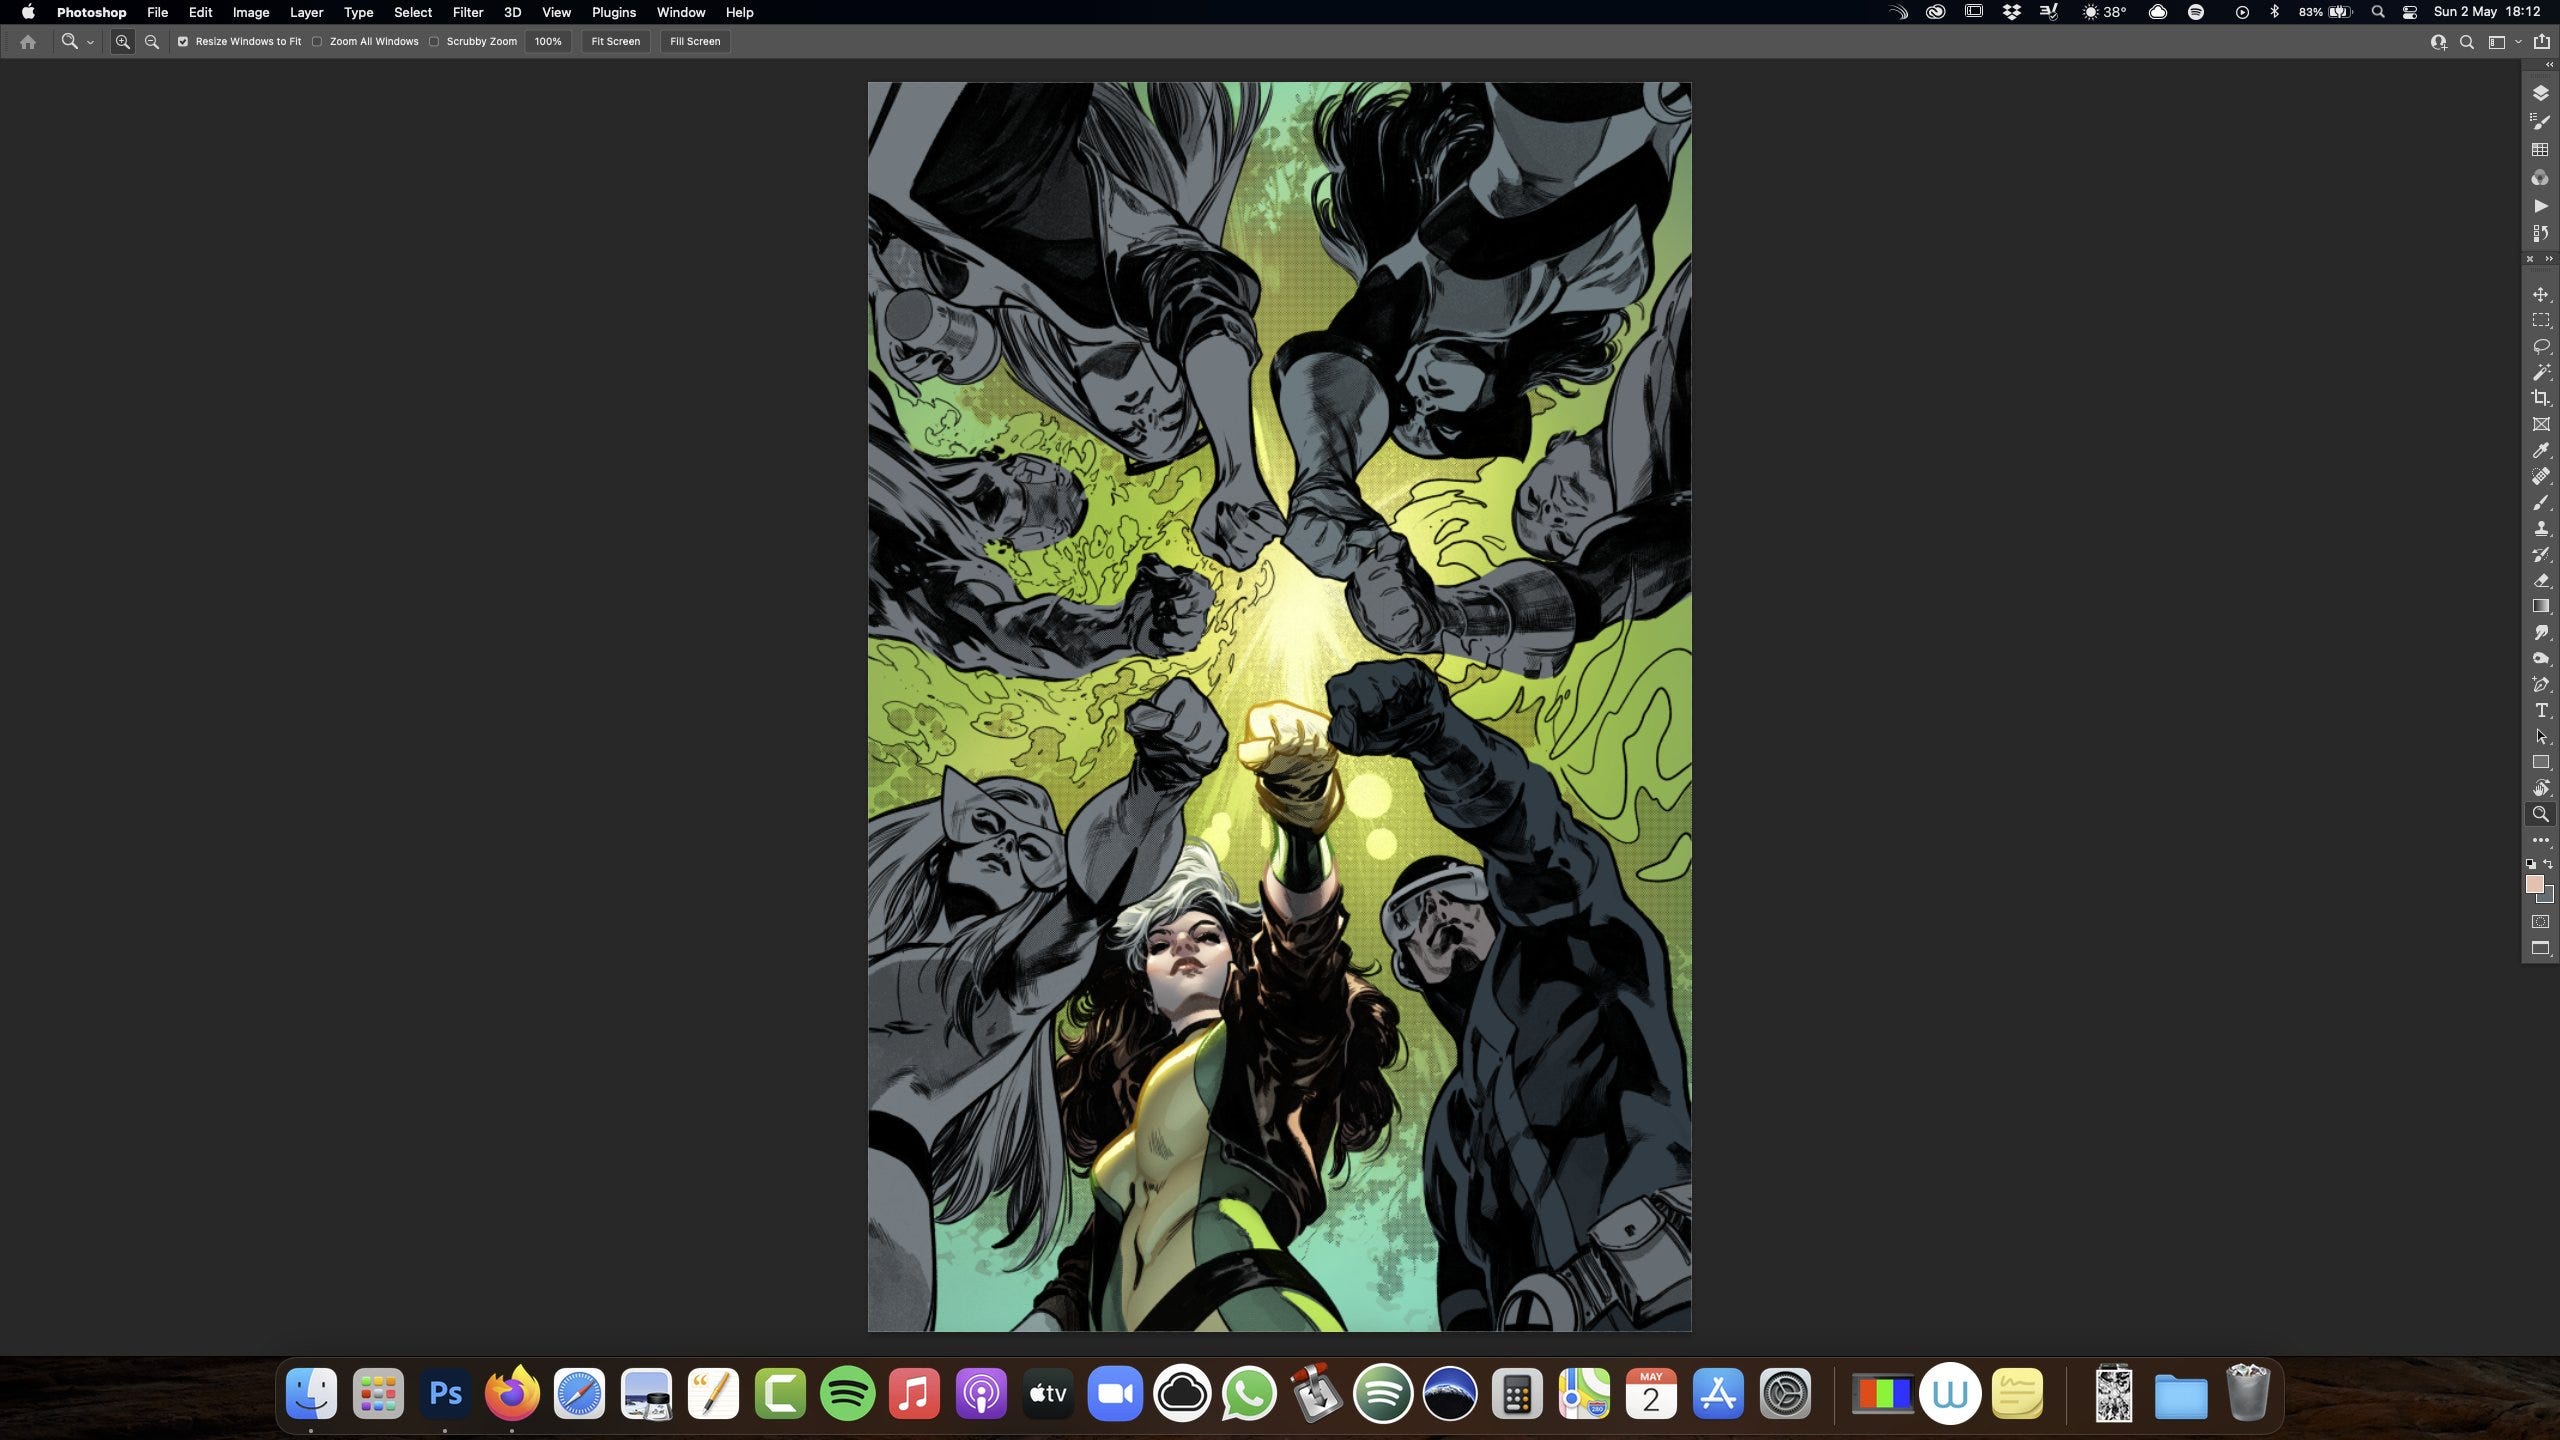Open the Channels panel icon
This screenshot has height=1440, width=2560.
(x=2540, y=177)
